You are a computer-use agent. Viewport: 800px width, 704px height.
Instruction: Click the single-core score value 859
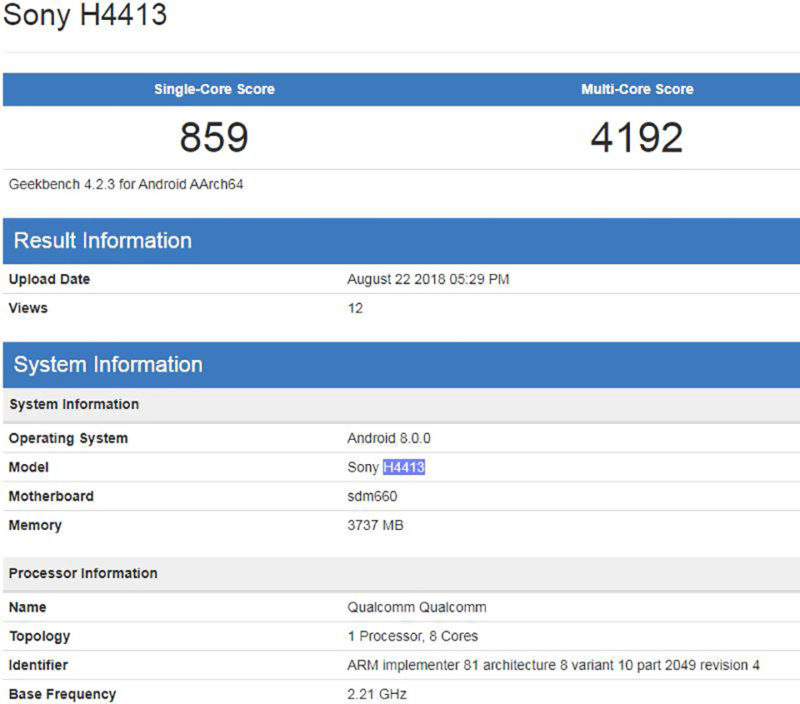point(213,137)
